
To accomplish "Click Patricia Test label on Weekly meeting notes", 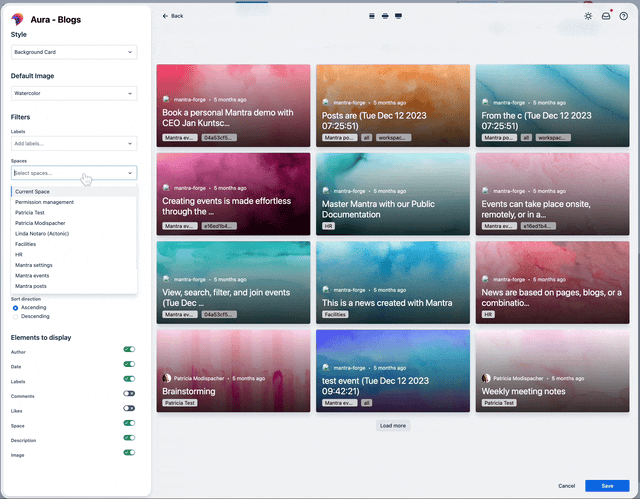I will [x=499, y=403].
